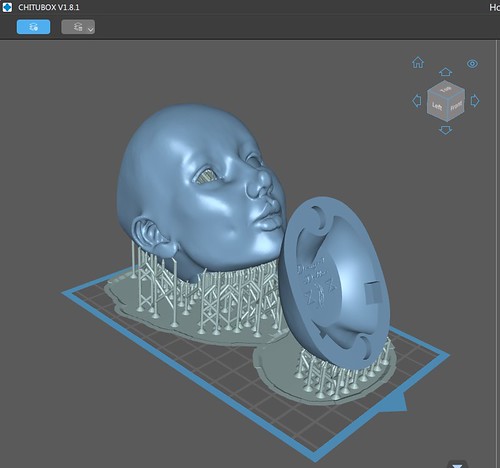Snap to the Top face on view cube
This screenshot has height=468, width=500.
(x=446, y=89)
